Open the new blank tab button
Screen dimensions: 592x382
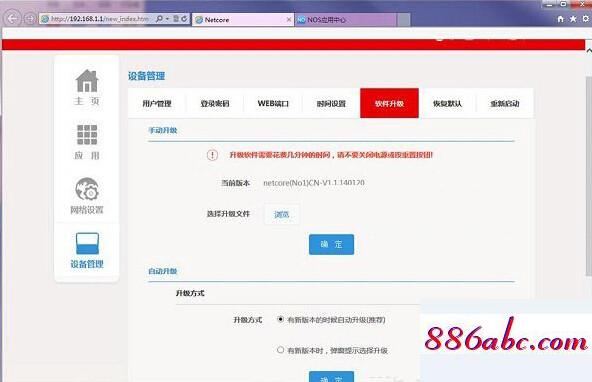(404, 20)
